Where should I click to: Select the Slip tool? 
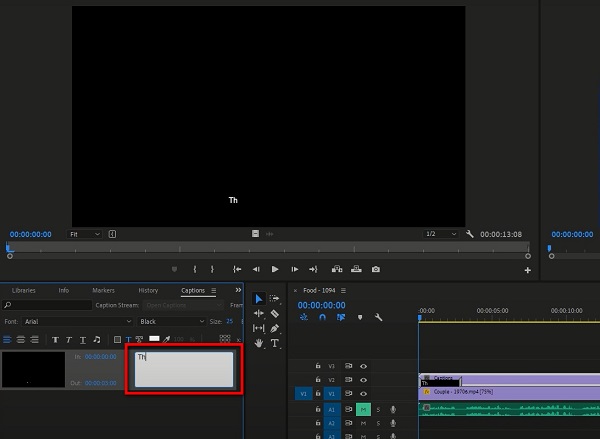point(259,328)
